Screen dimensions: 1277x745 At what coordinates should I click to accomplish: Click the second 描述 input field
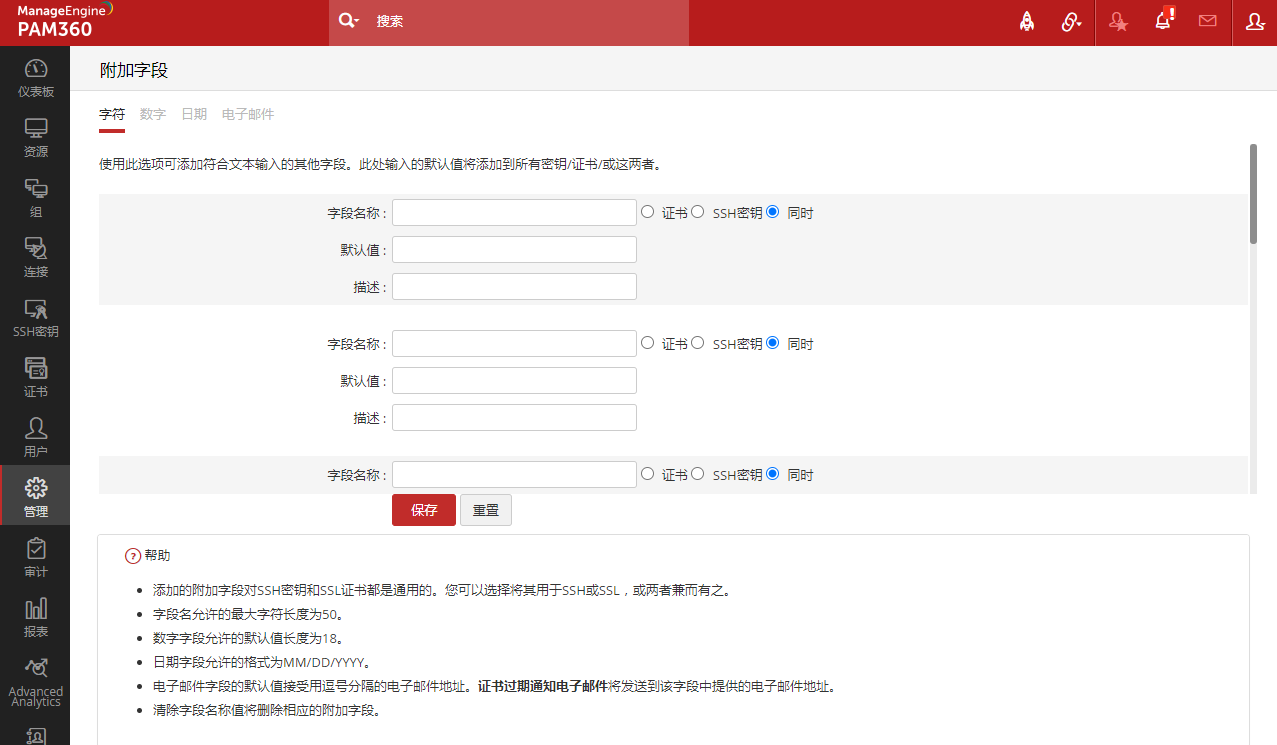coord(514,417)
